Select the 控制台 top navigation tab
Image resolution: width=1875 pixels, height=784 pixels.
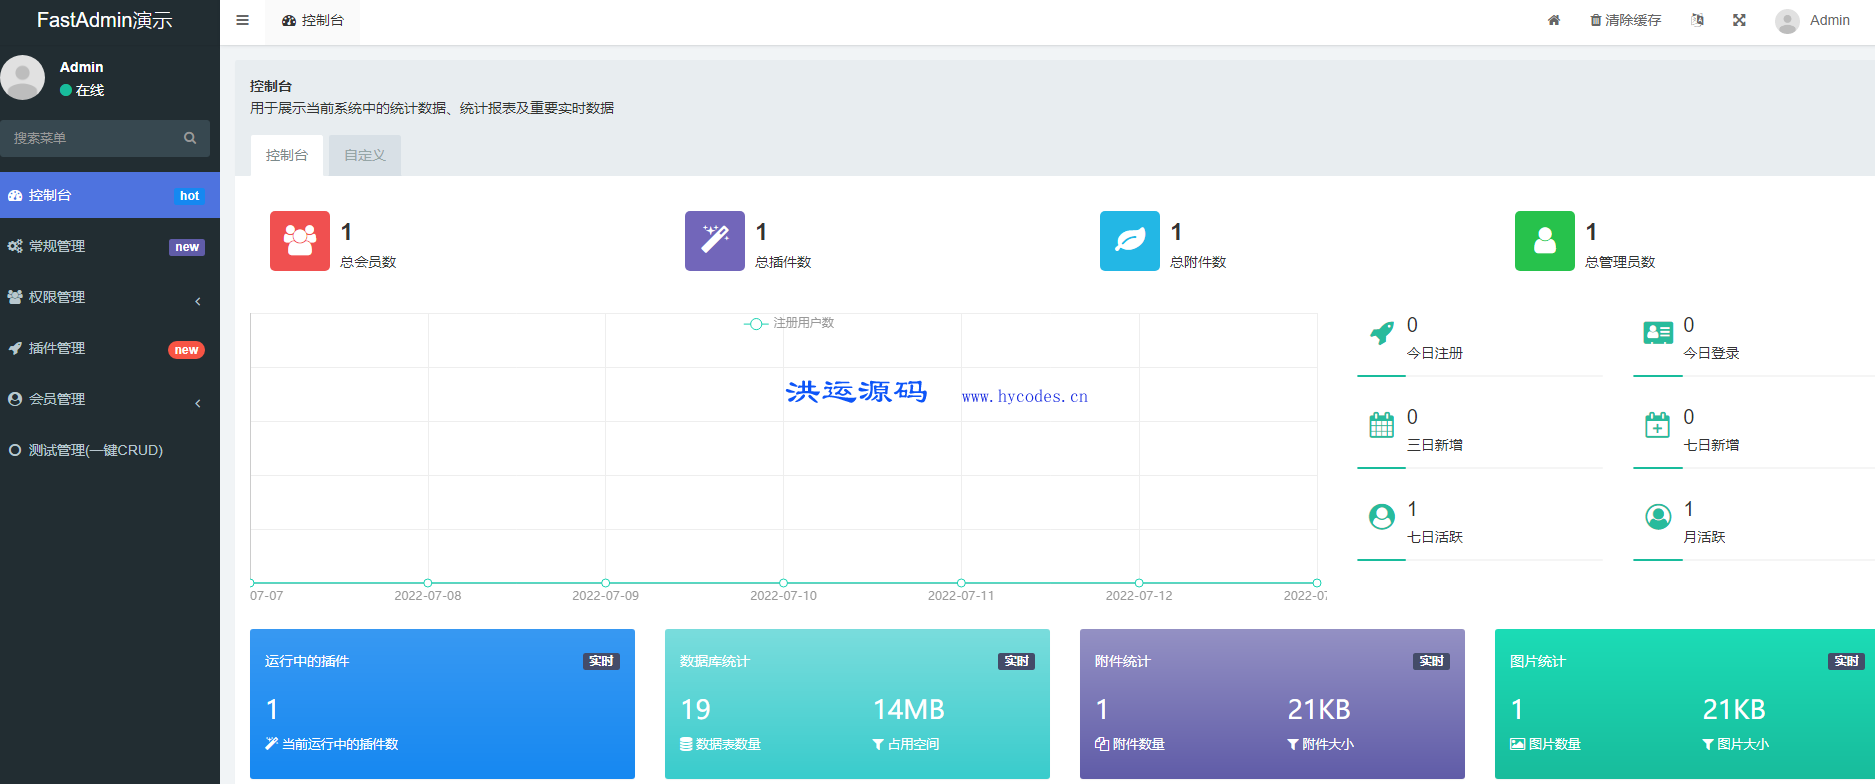(x=313, y=20)
